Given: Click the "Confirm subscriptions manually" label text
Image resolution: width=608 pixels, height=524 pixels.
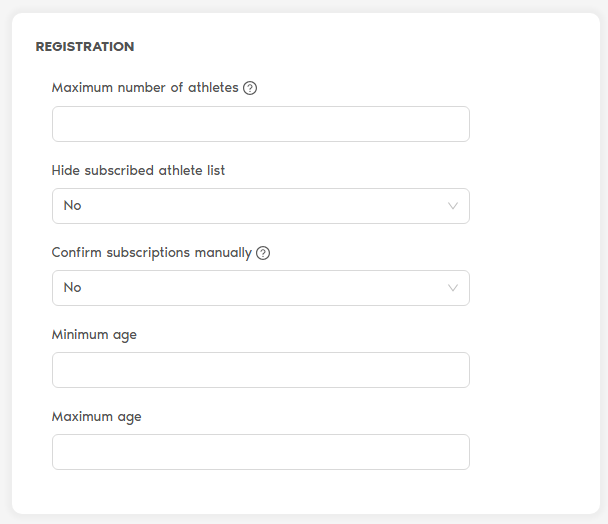Looking at the screenshot, I should [151, 253].
